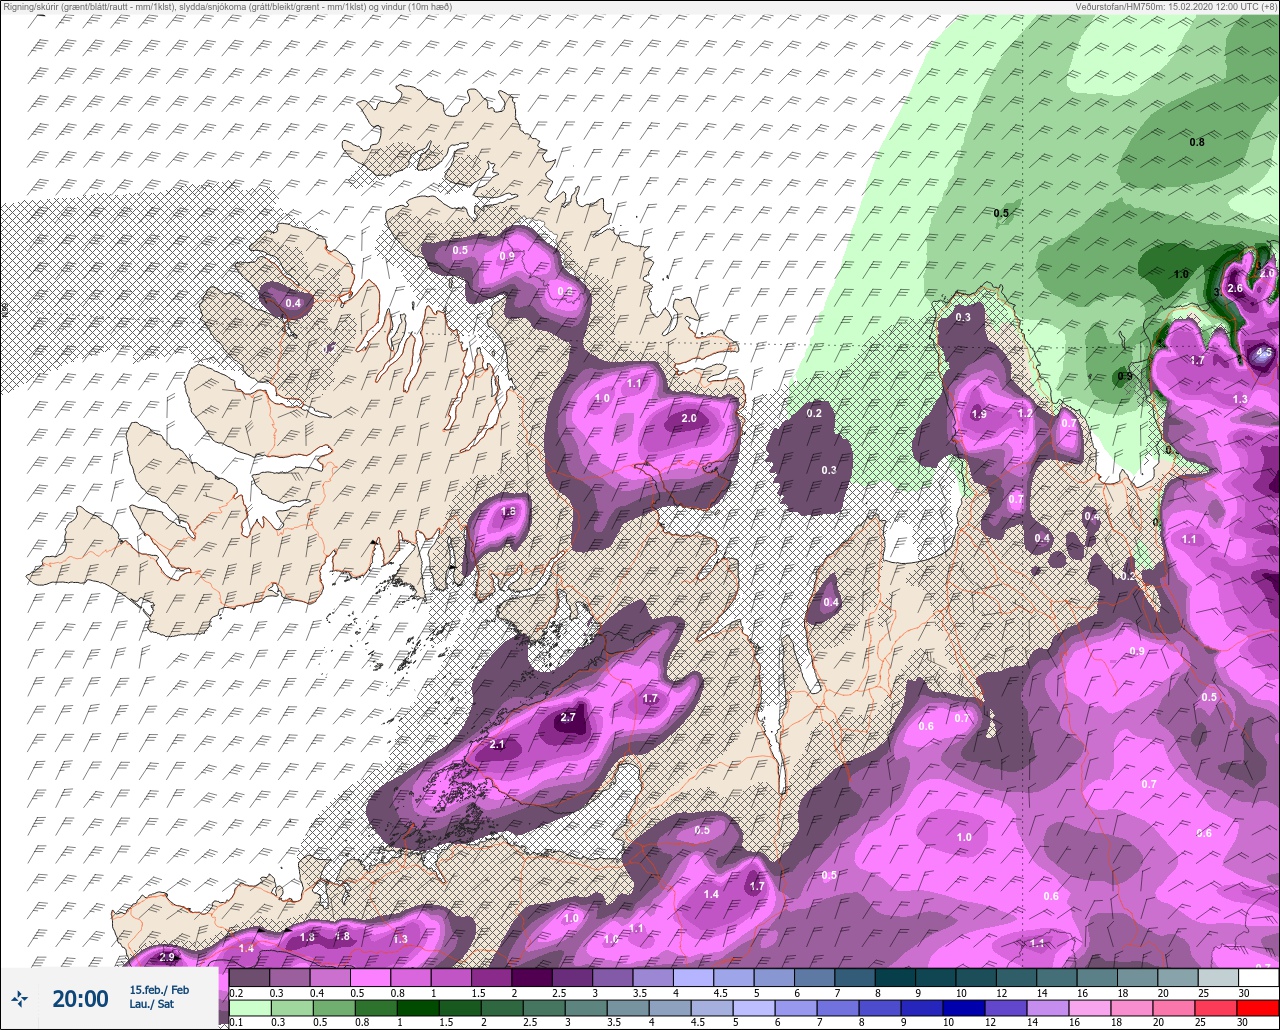Click the 1.2 precipitation value on map

pos(1025,413)
